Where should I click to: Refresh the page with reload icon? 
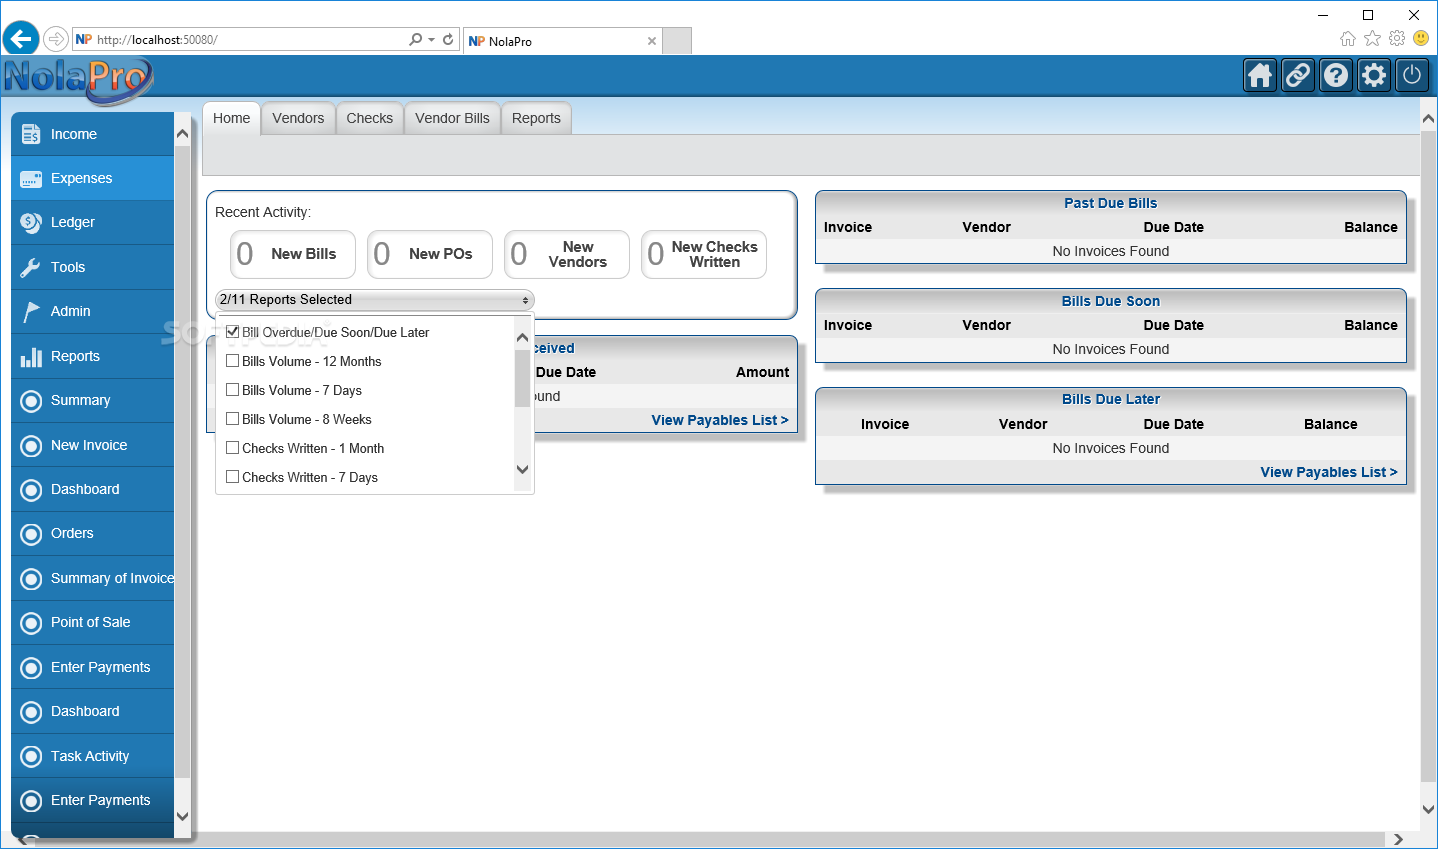coord(448,40)
